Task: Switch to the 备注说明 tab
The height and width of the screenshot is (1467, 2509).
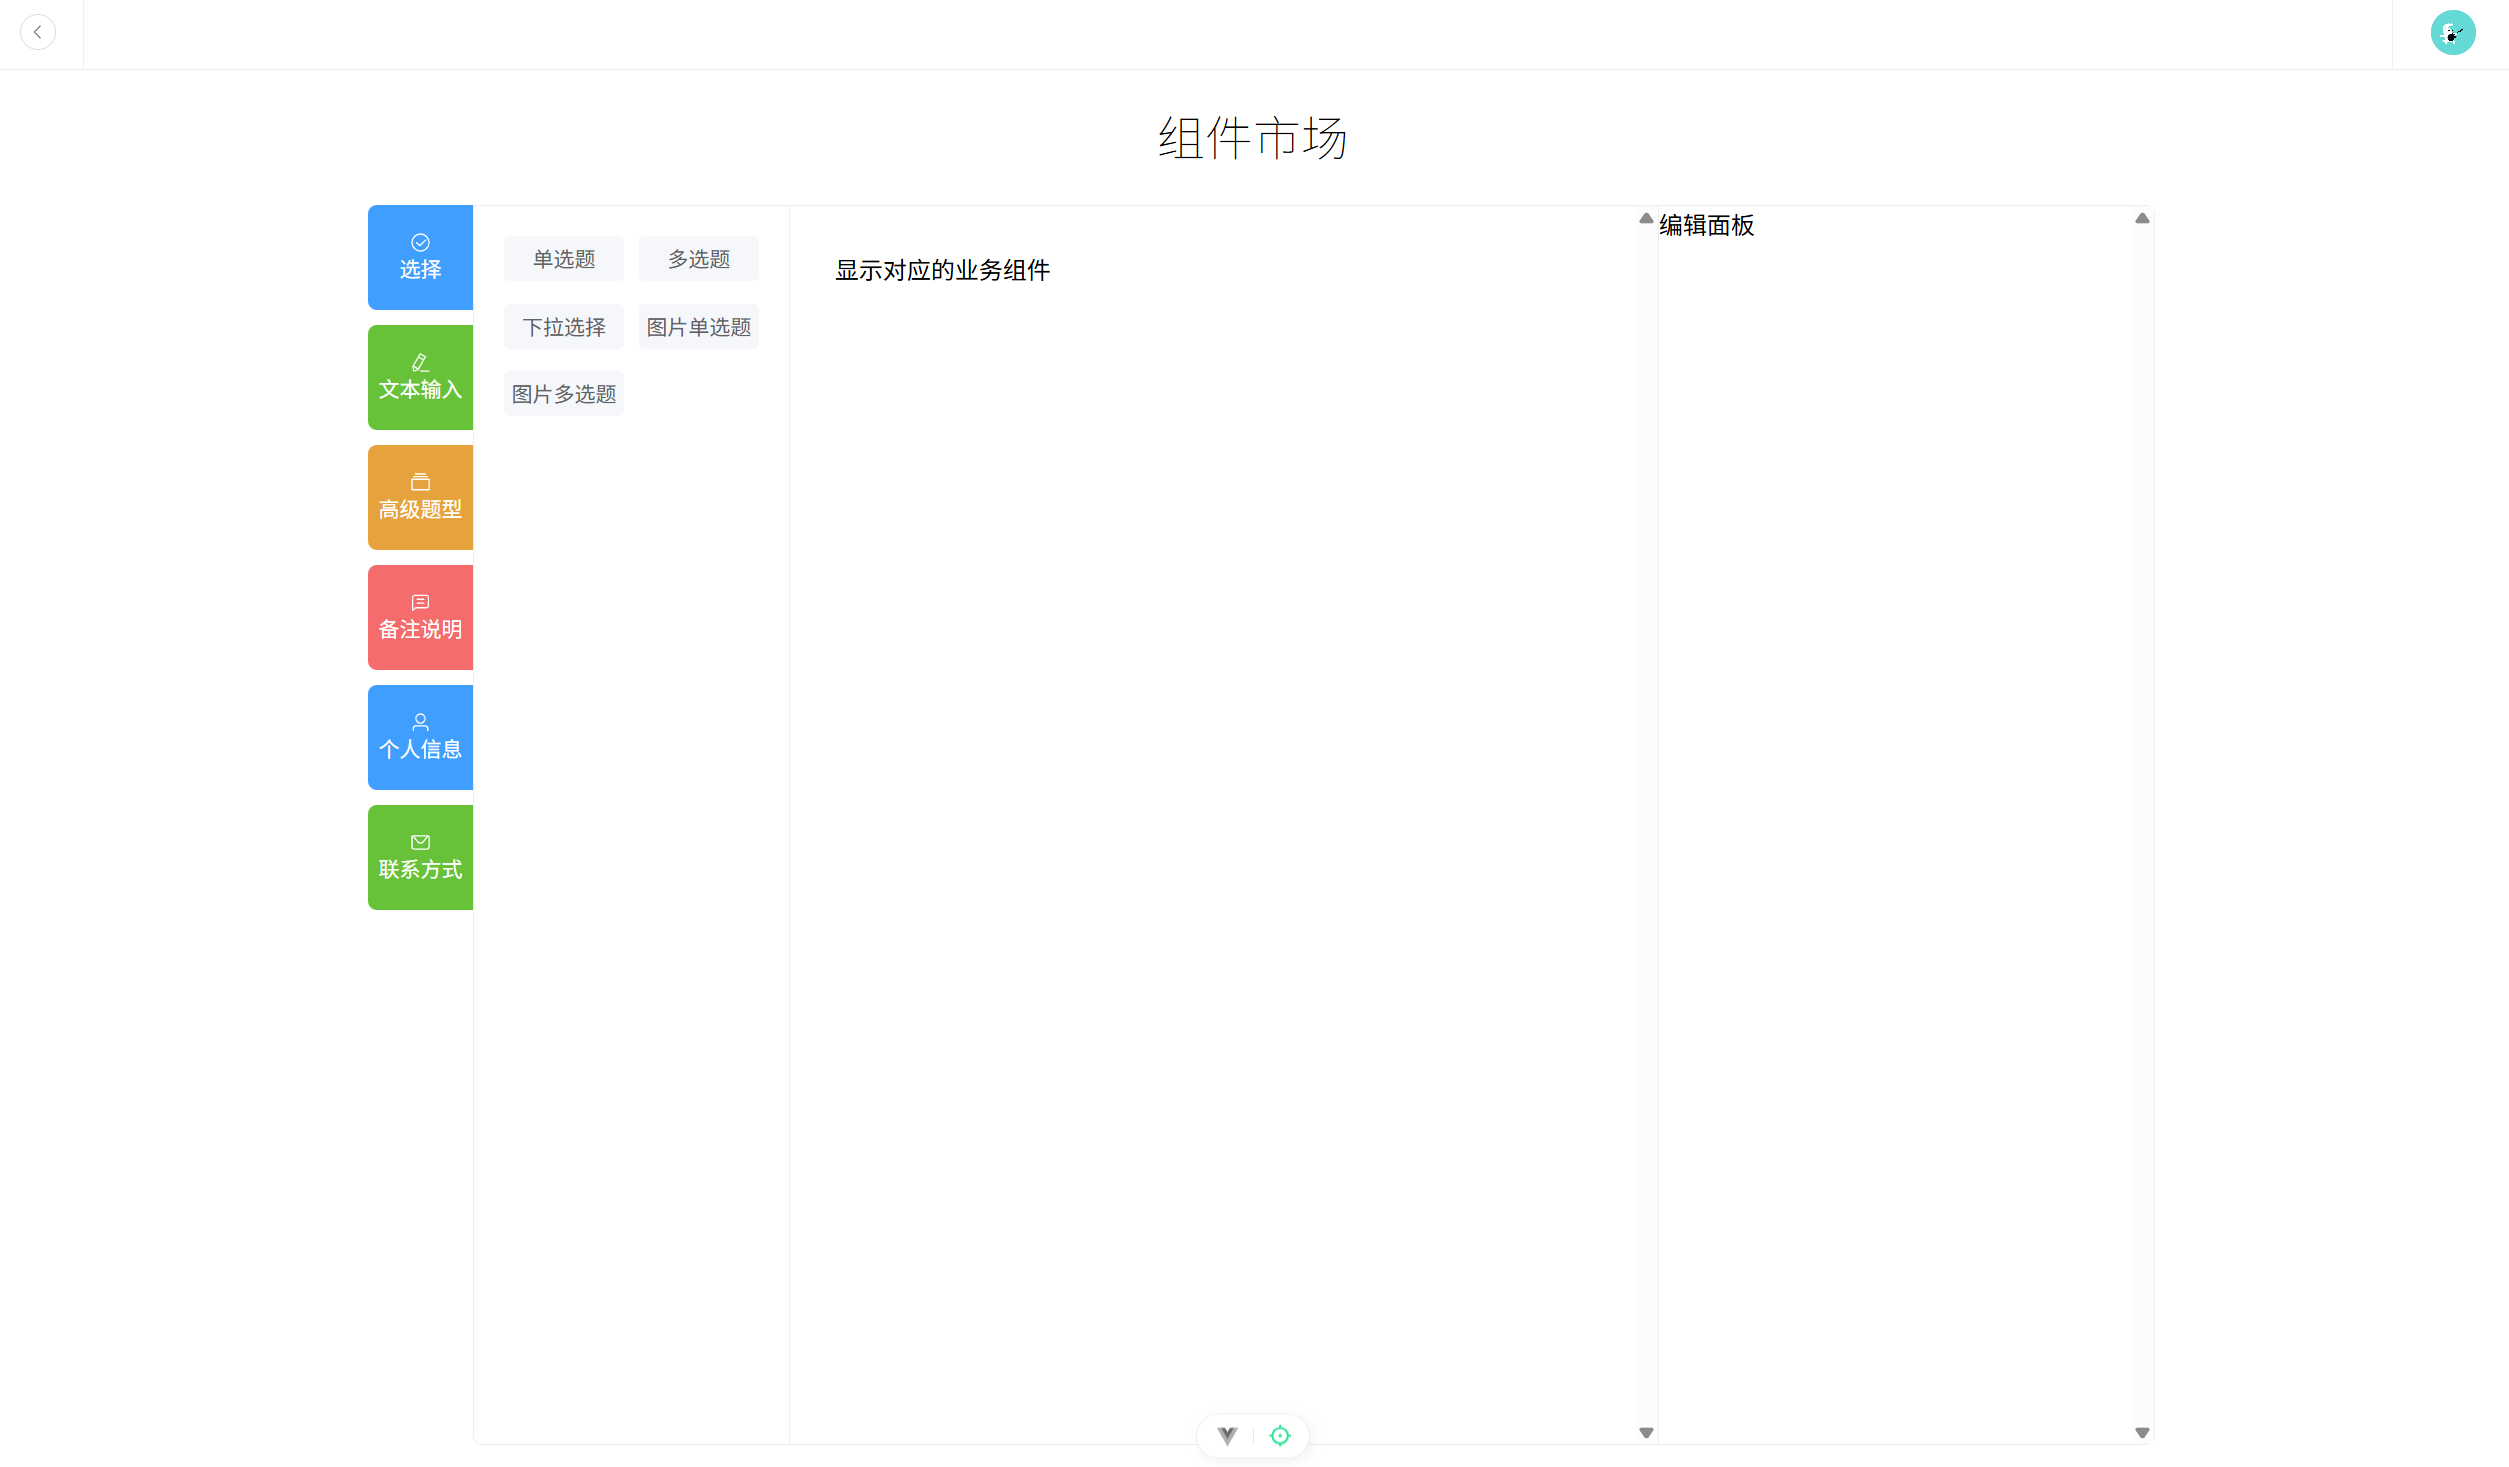Action: pos(420,618)
